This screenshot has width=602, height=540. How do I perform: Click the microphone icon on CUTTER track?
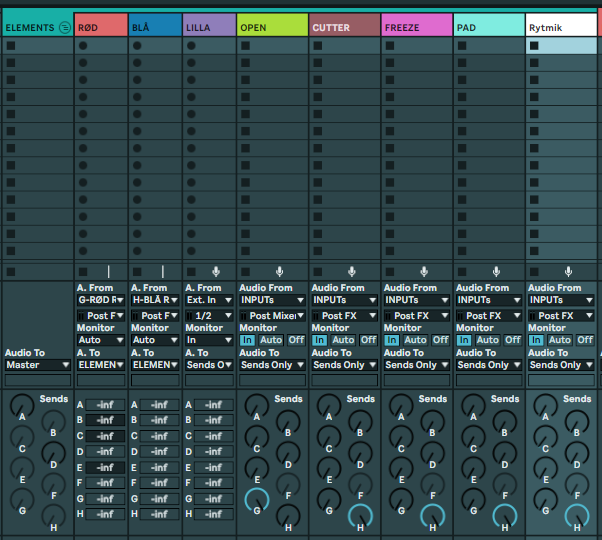tap(351, 271)
